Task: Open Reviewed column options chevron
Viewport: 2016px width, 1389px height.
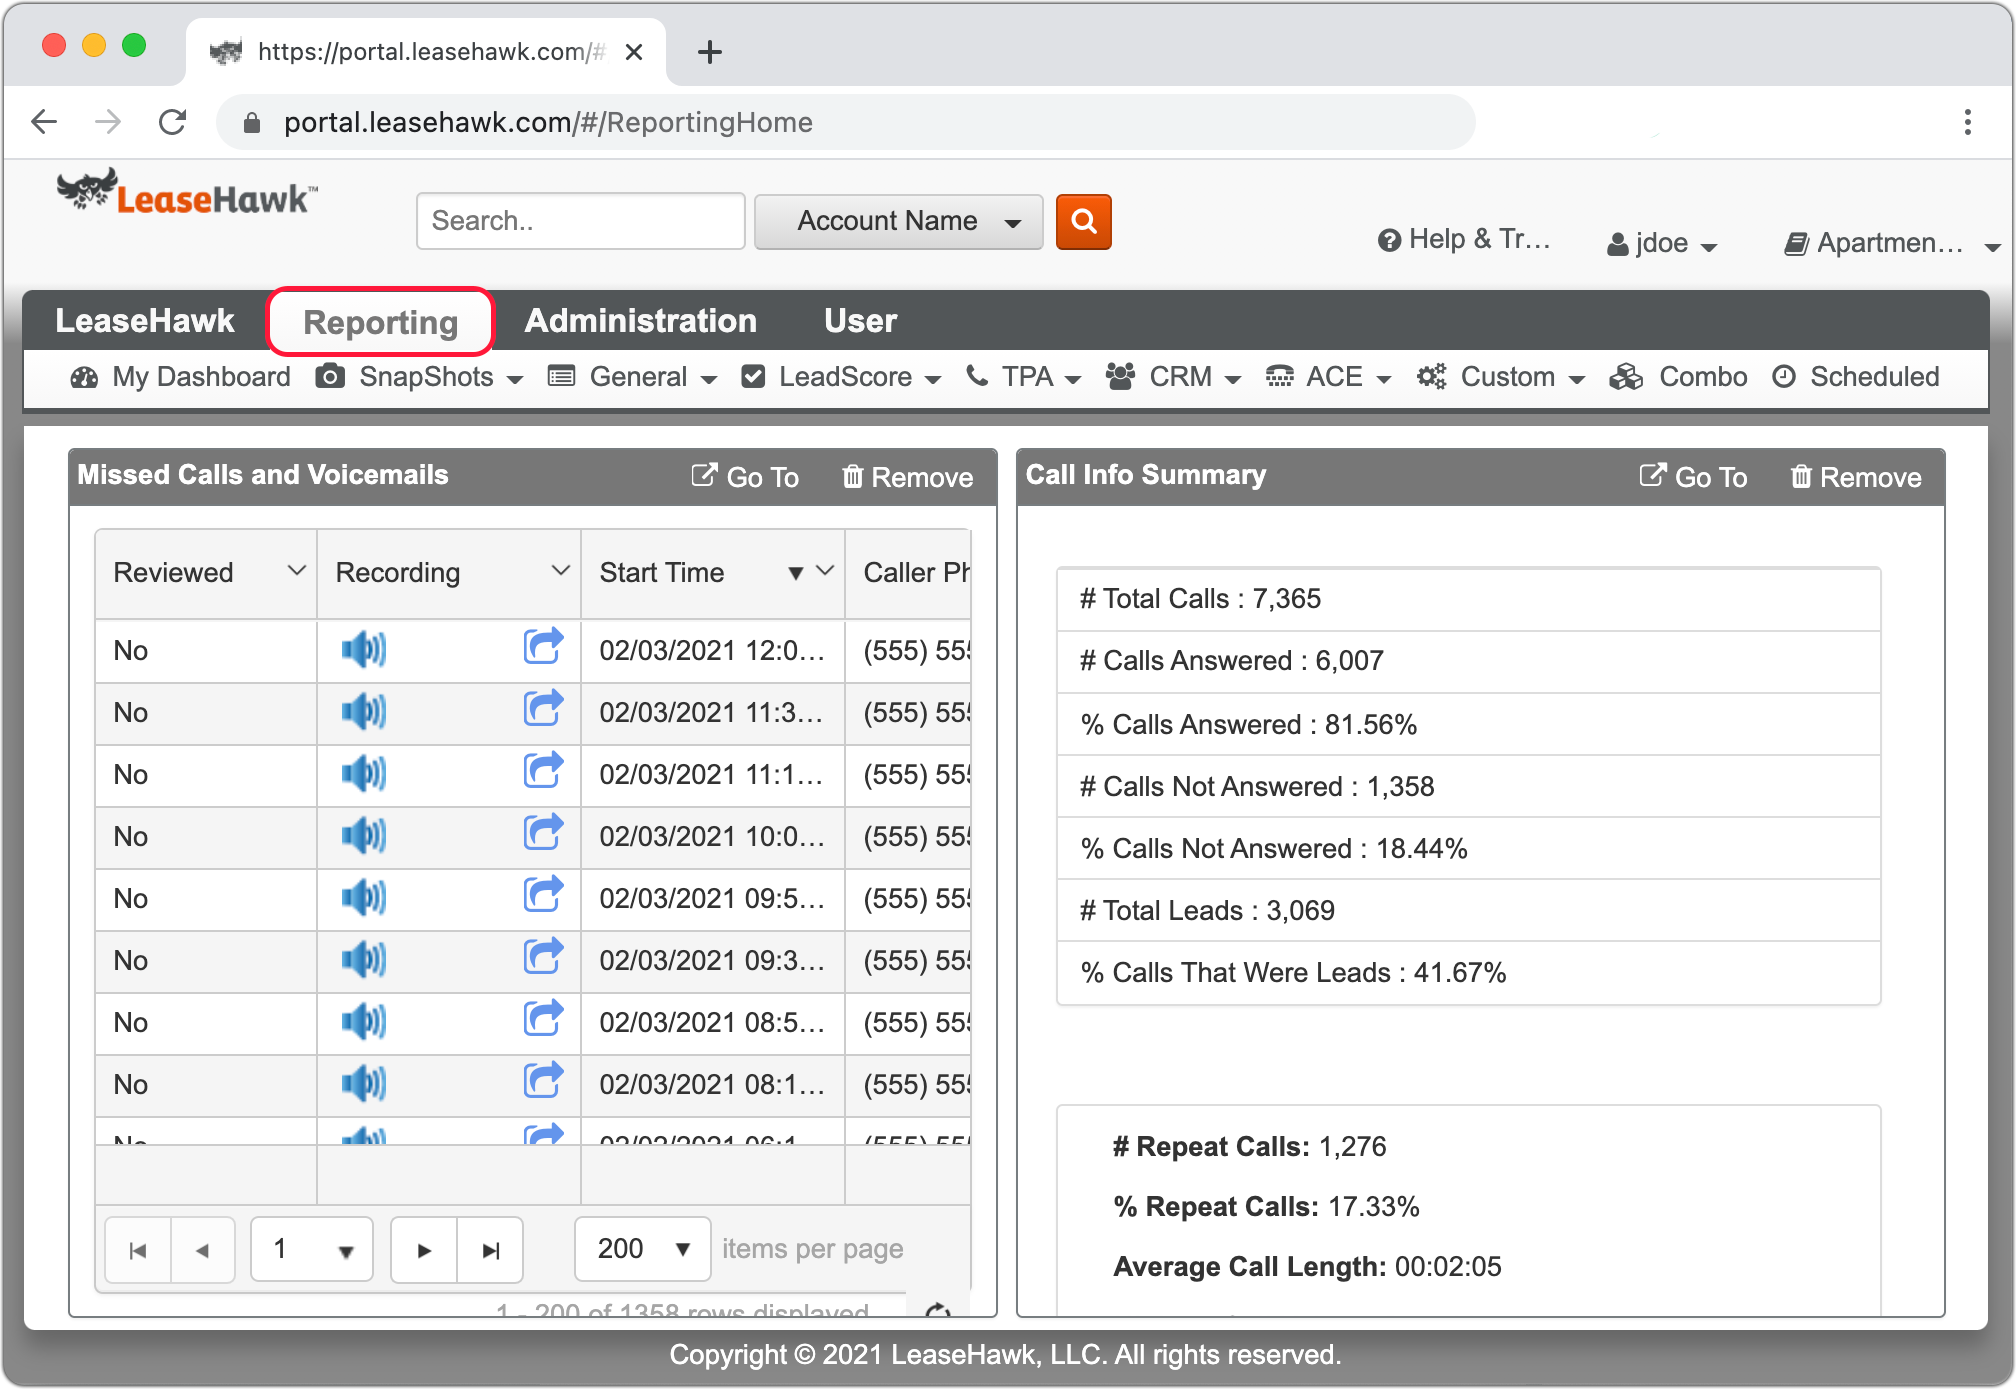Action: pyautogui.click(x=296, y=571)
